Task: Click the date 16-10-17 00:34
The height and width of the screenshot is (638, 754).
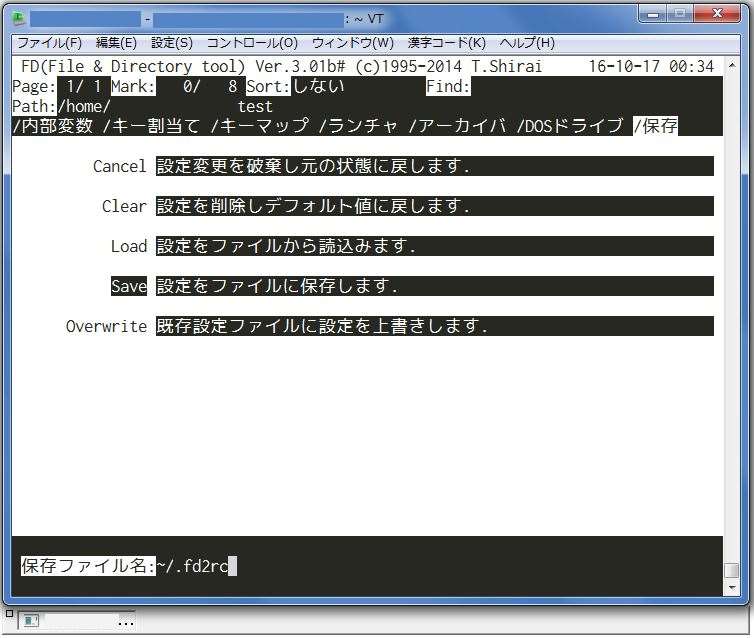Action: click(x=651, y=66)
